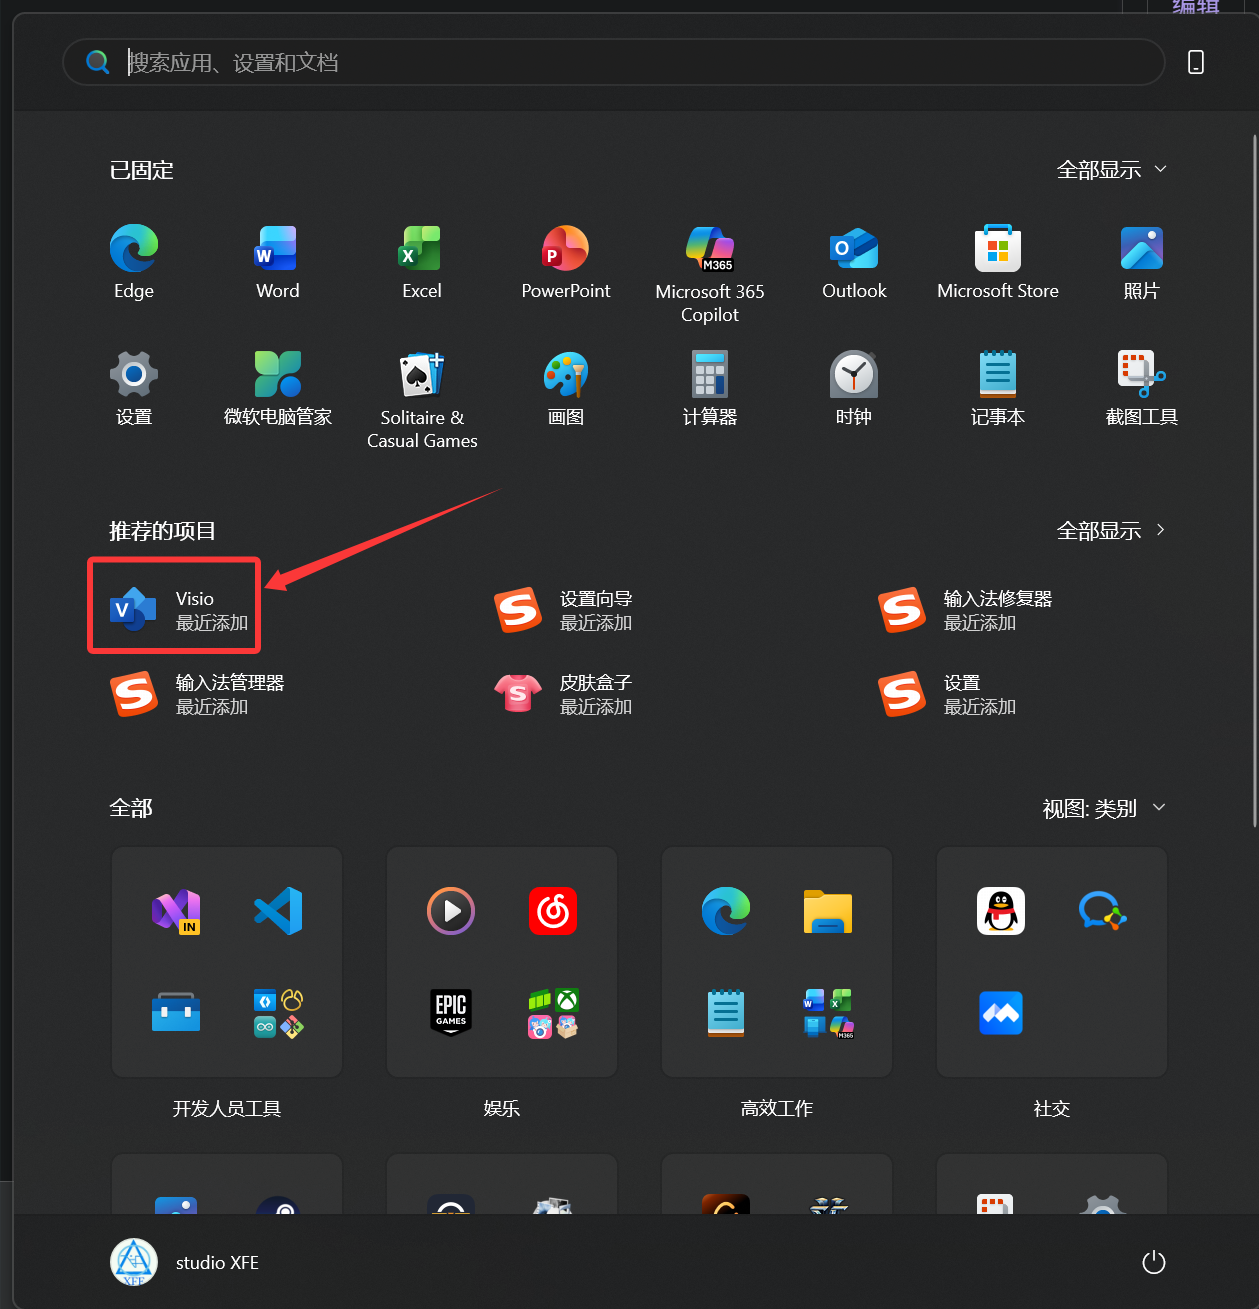
Task: Launch PowerPoint from pinned apps
Action: point(565,262)
